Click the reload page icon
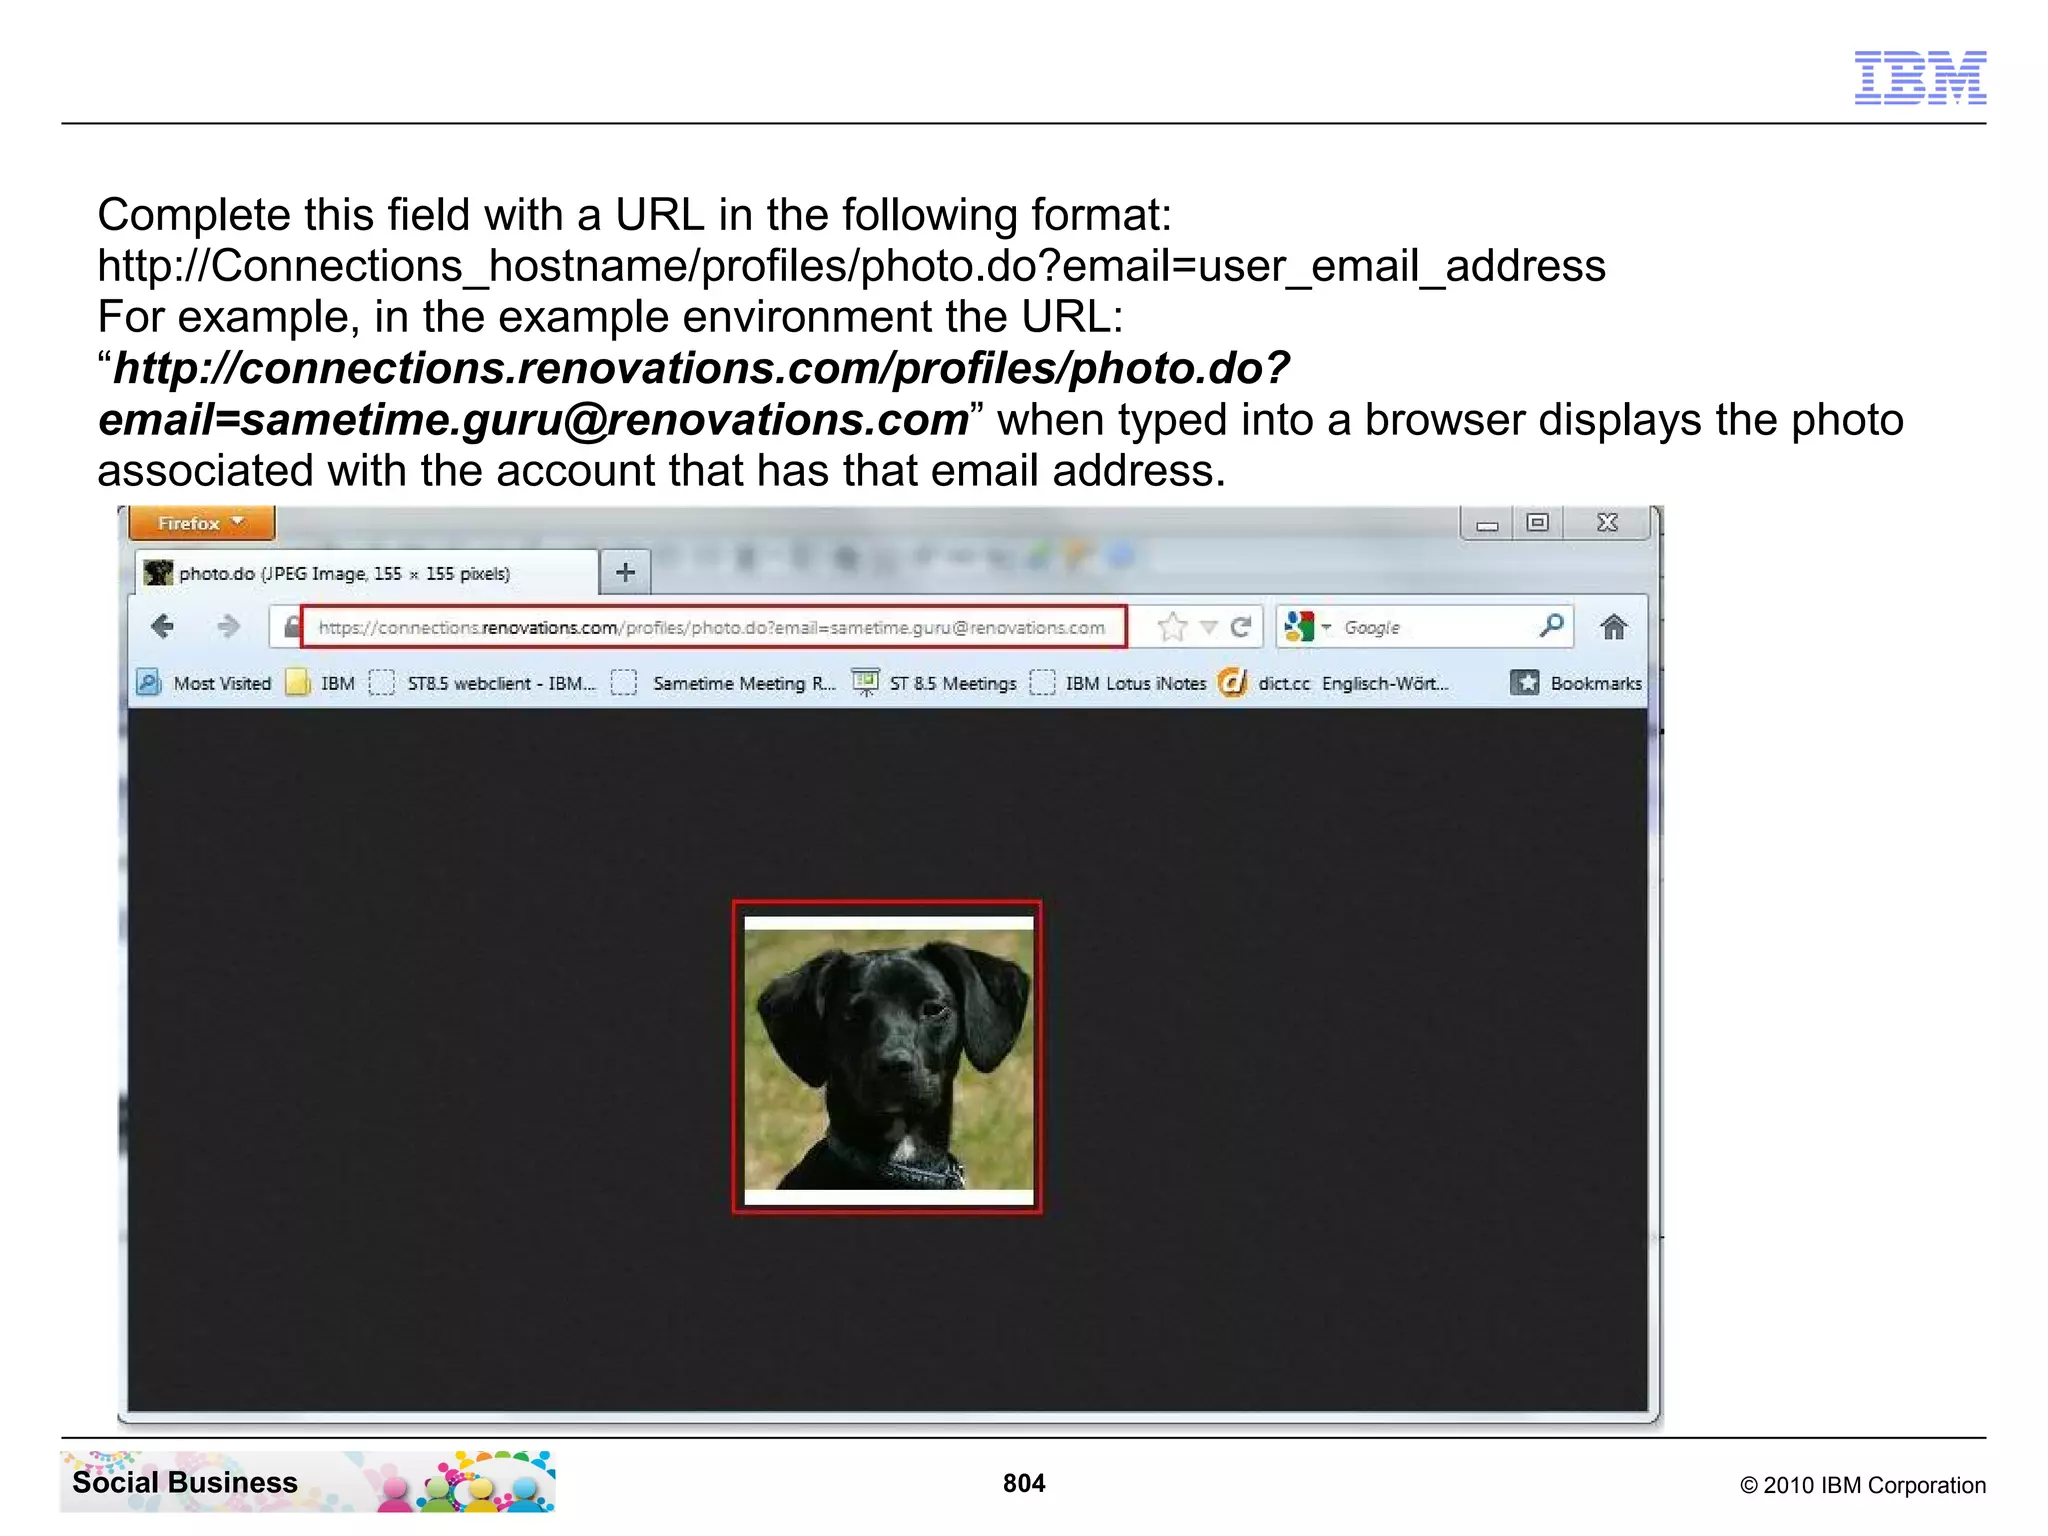 (x=1241, y=627)
